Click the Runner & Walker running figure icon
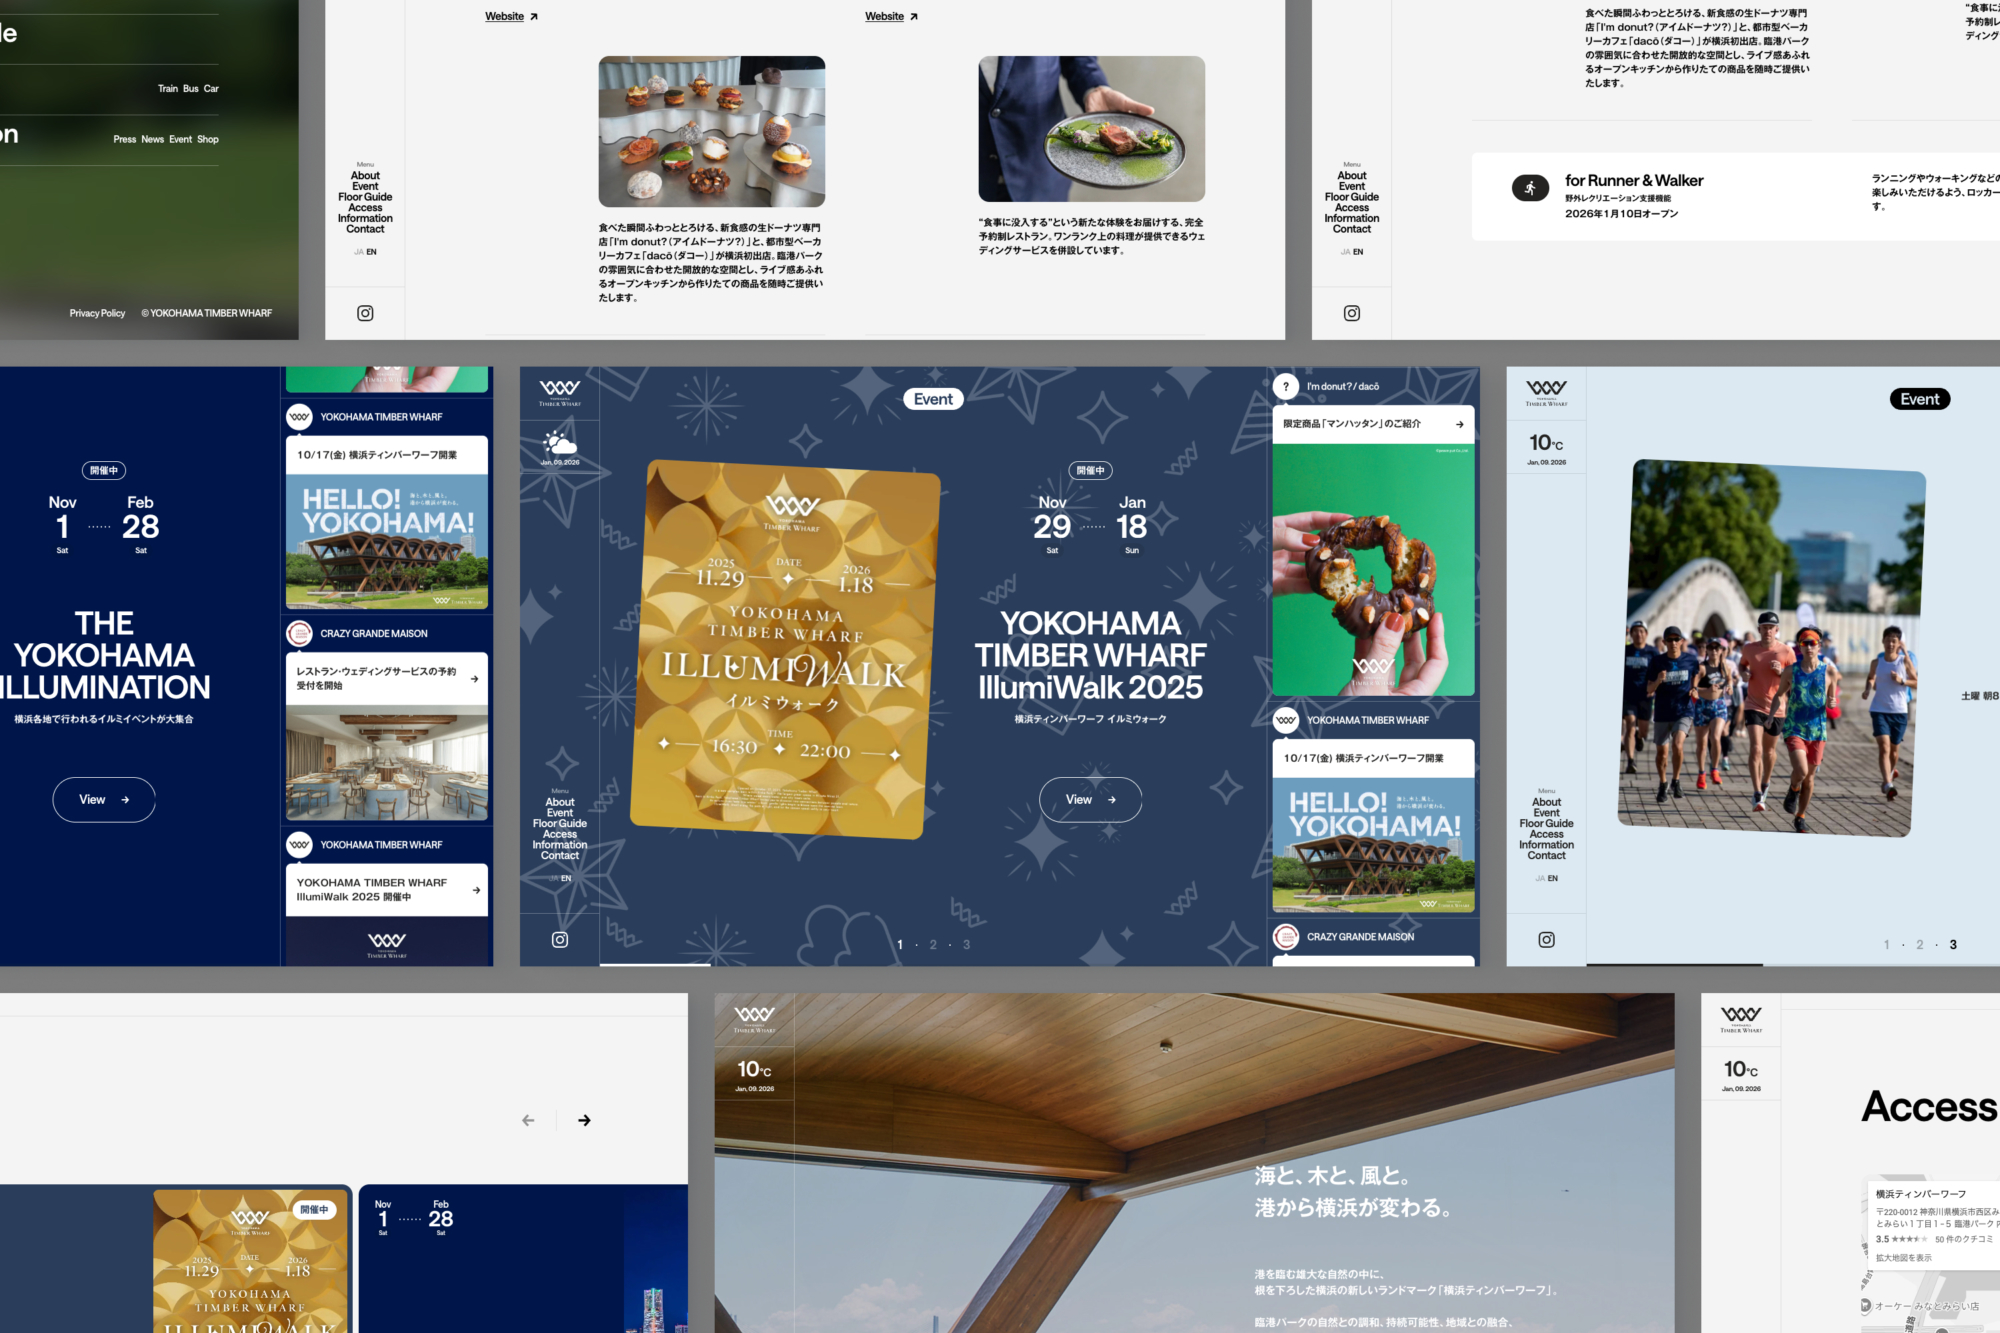 coord(1530,188)
